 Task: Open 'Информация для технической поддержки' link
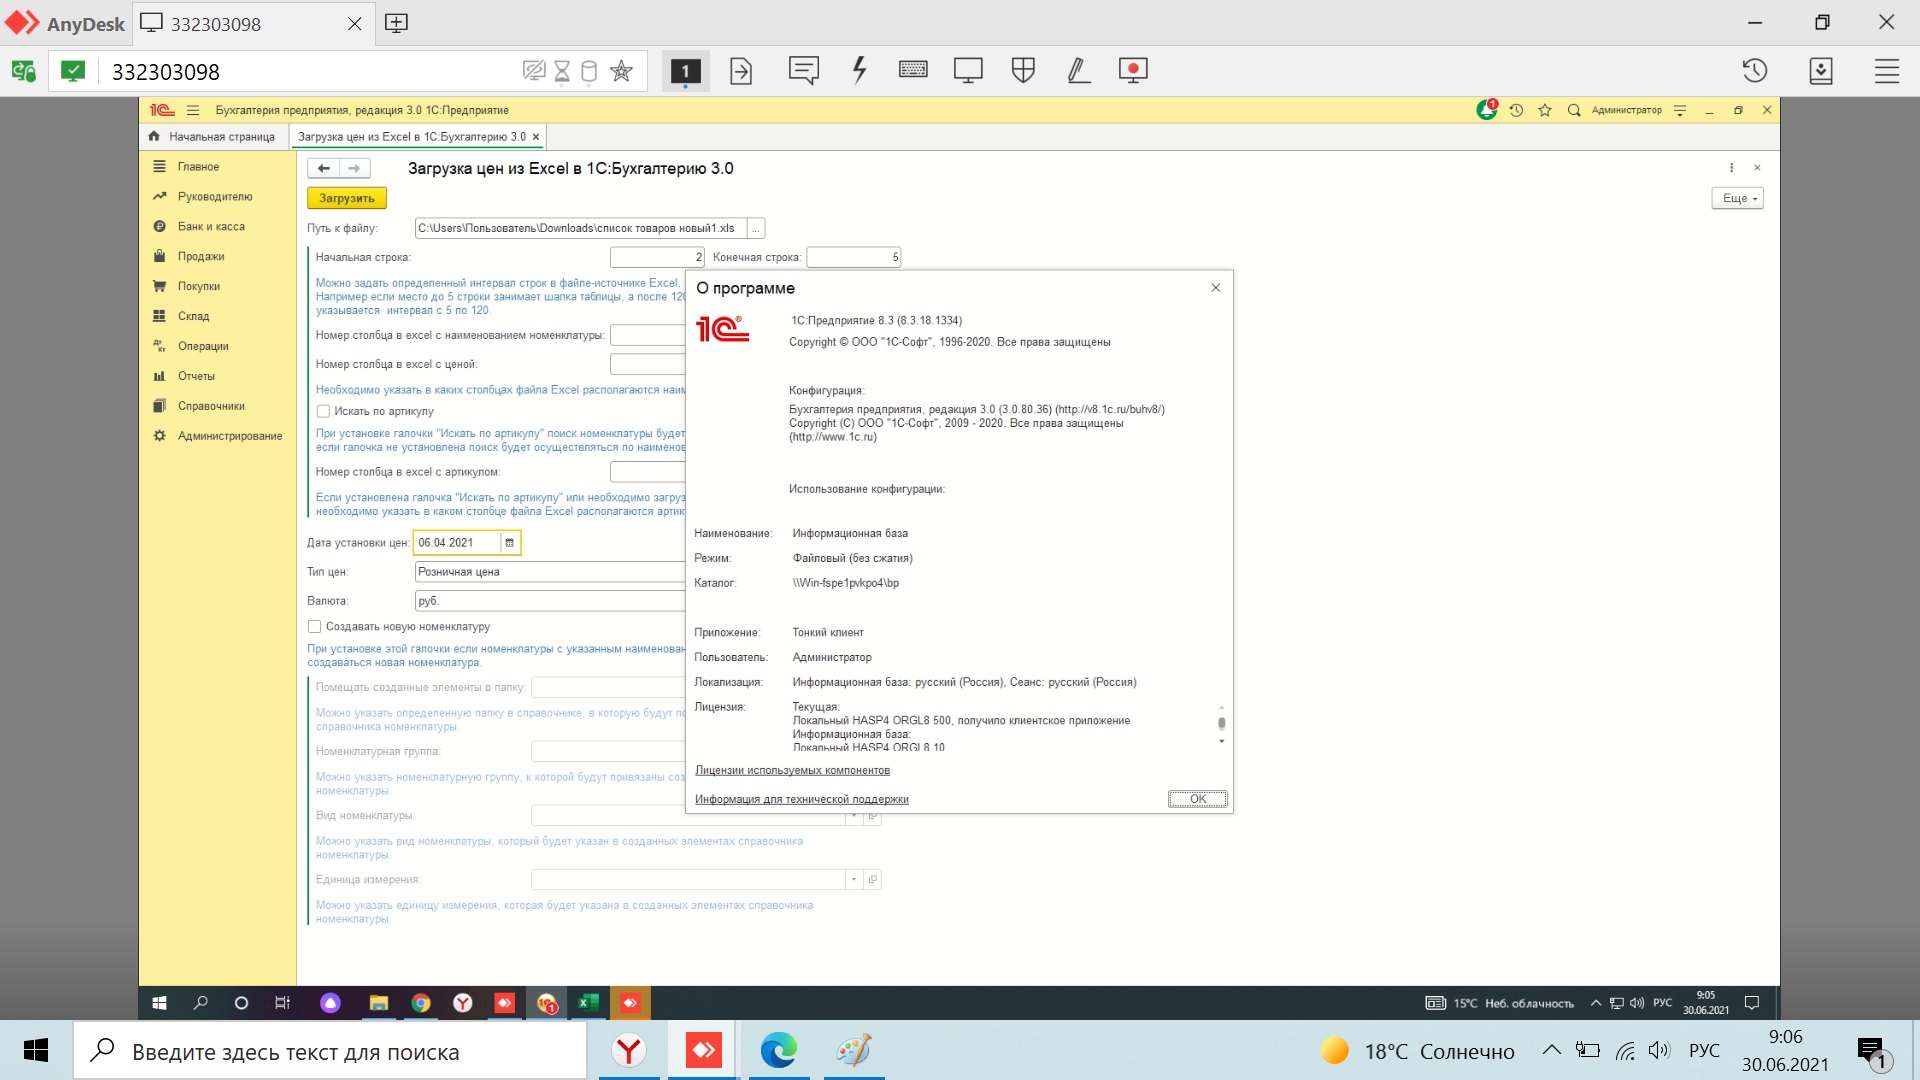pos(802,800)
